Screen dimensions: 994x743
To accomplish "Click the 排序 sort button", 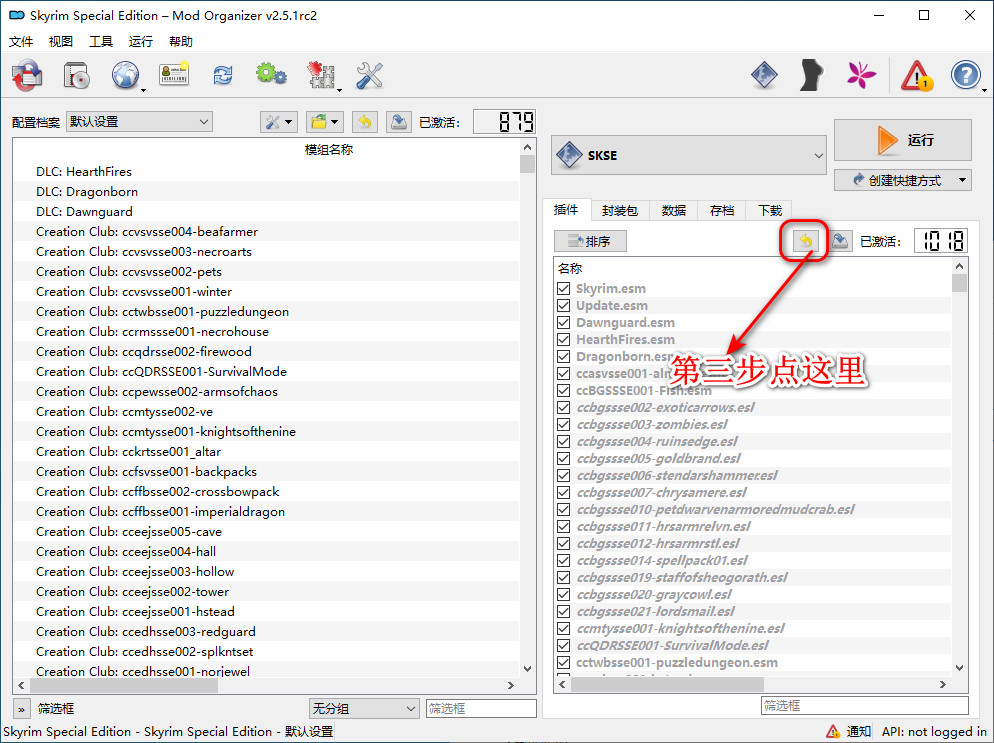I will (590, 241).
